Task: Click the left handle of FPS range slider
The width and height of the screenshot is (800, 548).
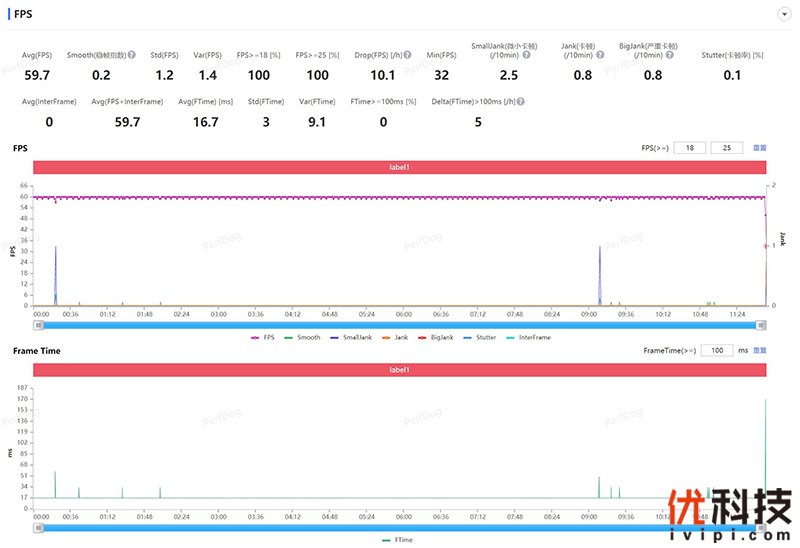Action: [x=39, y=325]
